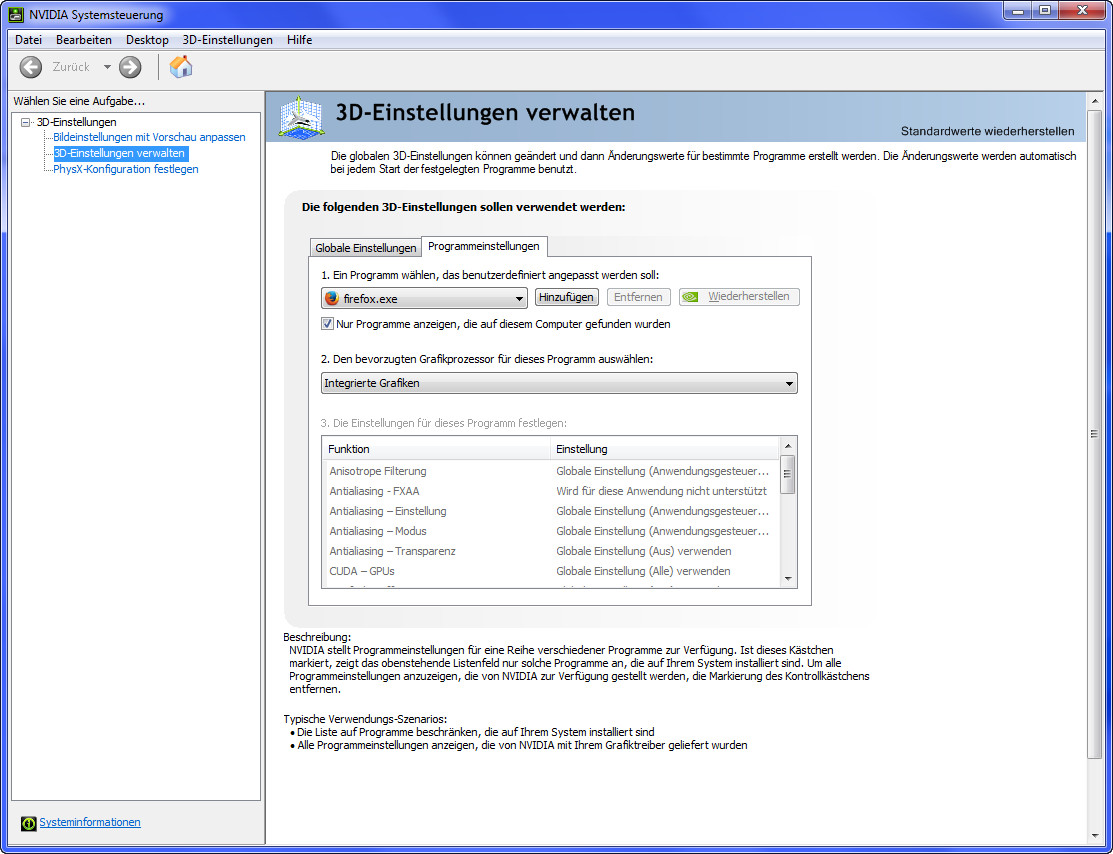Select the 'Anisotrope Filterung' row
The image size is (1113, 854).
[x=550, y=471]
